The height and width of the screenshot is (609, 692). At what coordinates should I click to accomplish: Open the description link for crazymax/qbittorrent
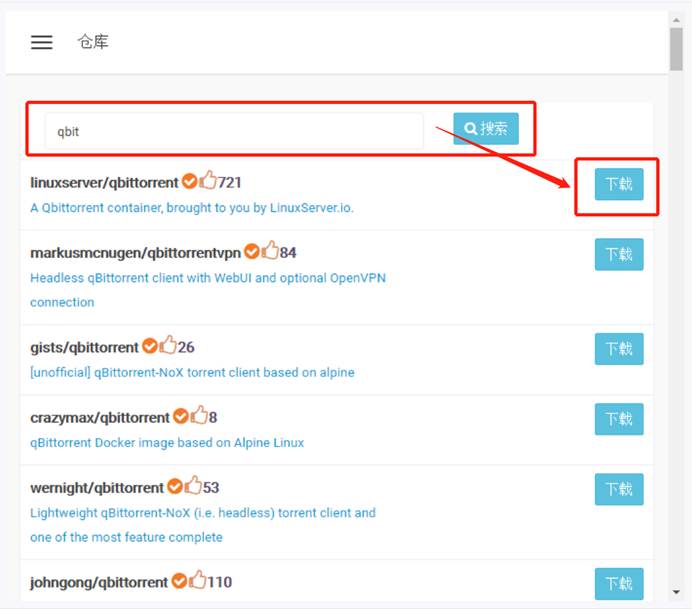[167, 443]
